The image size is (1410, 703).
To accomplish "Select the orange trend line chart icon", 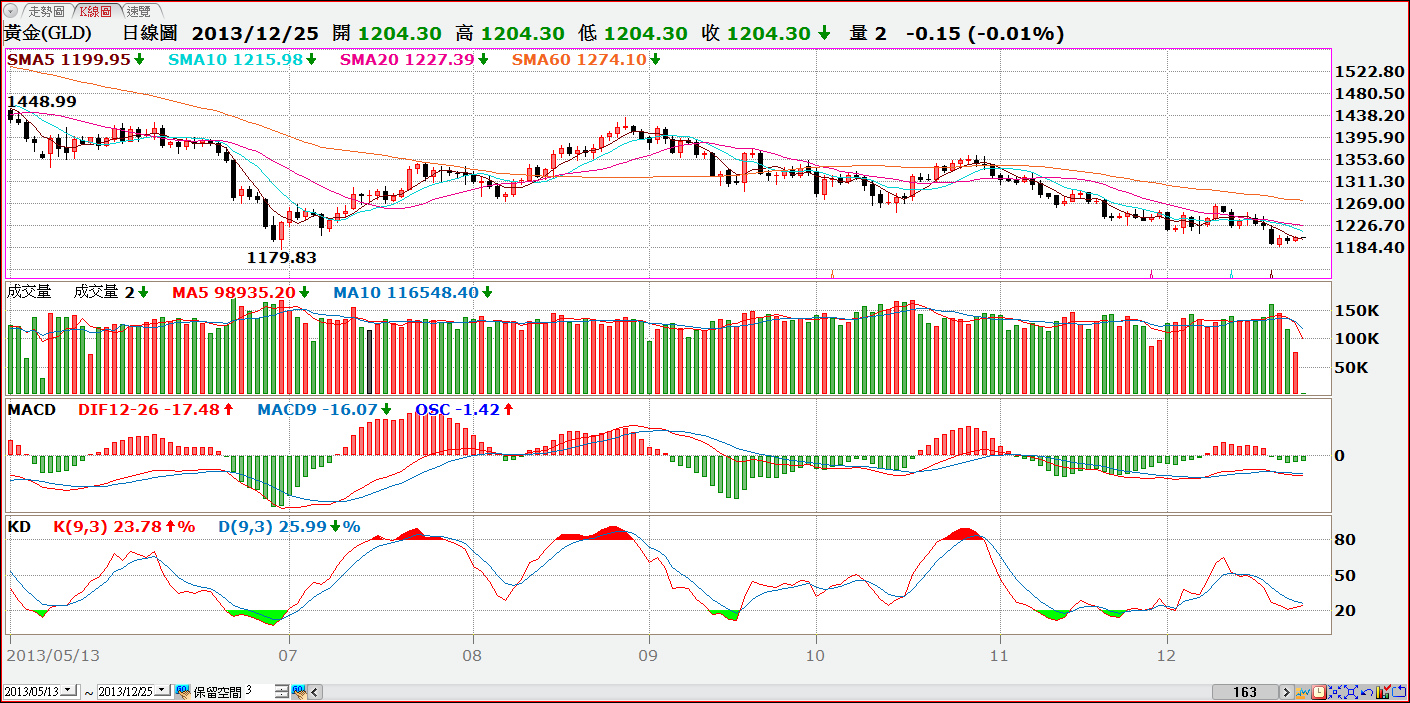I will pyautogui.click(x=1303, y=691).
